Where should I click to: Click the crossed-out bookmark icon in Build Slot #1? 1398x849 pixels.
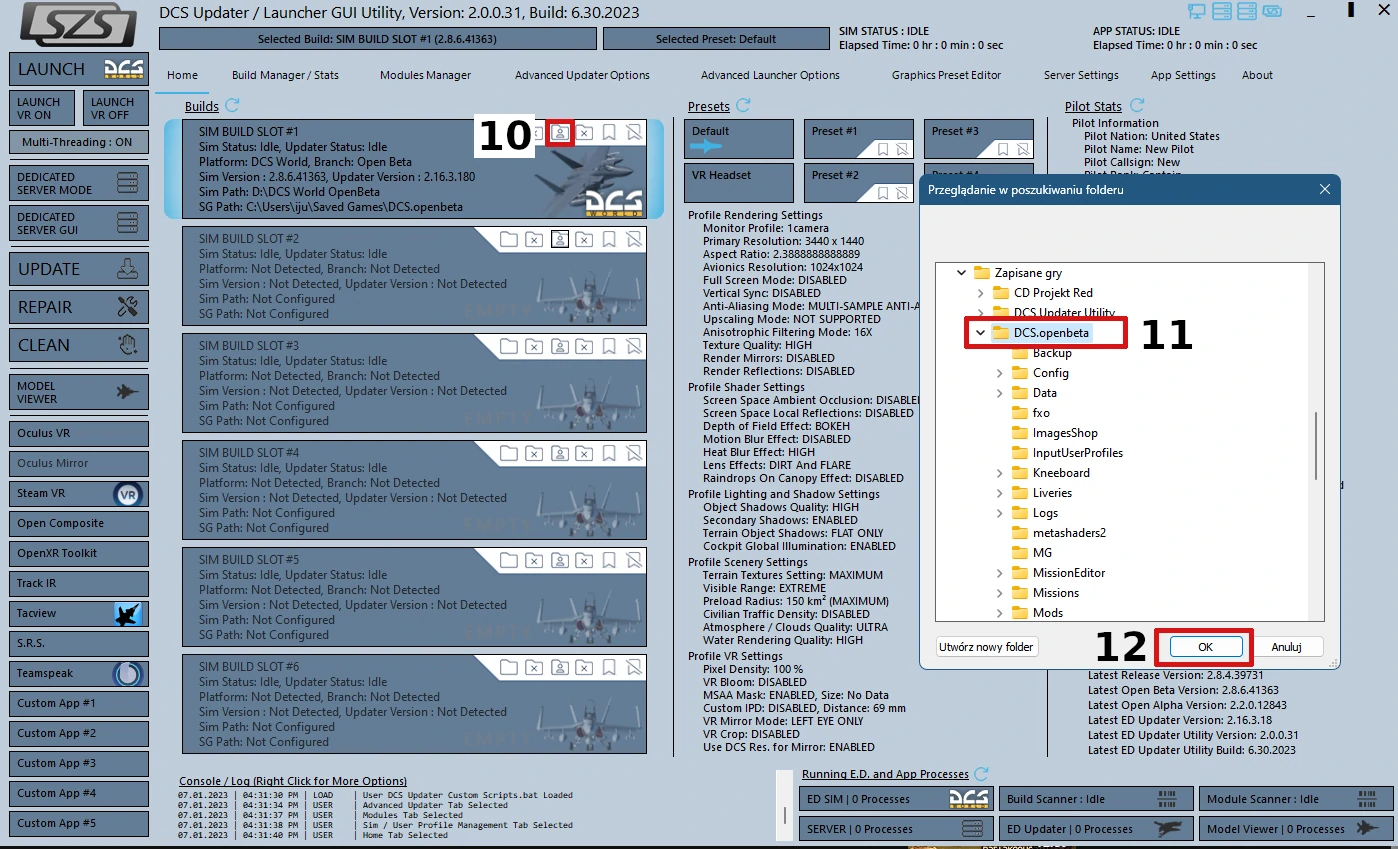click(635, 132)
